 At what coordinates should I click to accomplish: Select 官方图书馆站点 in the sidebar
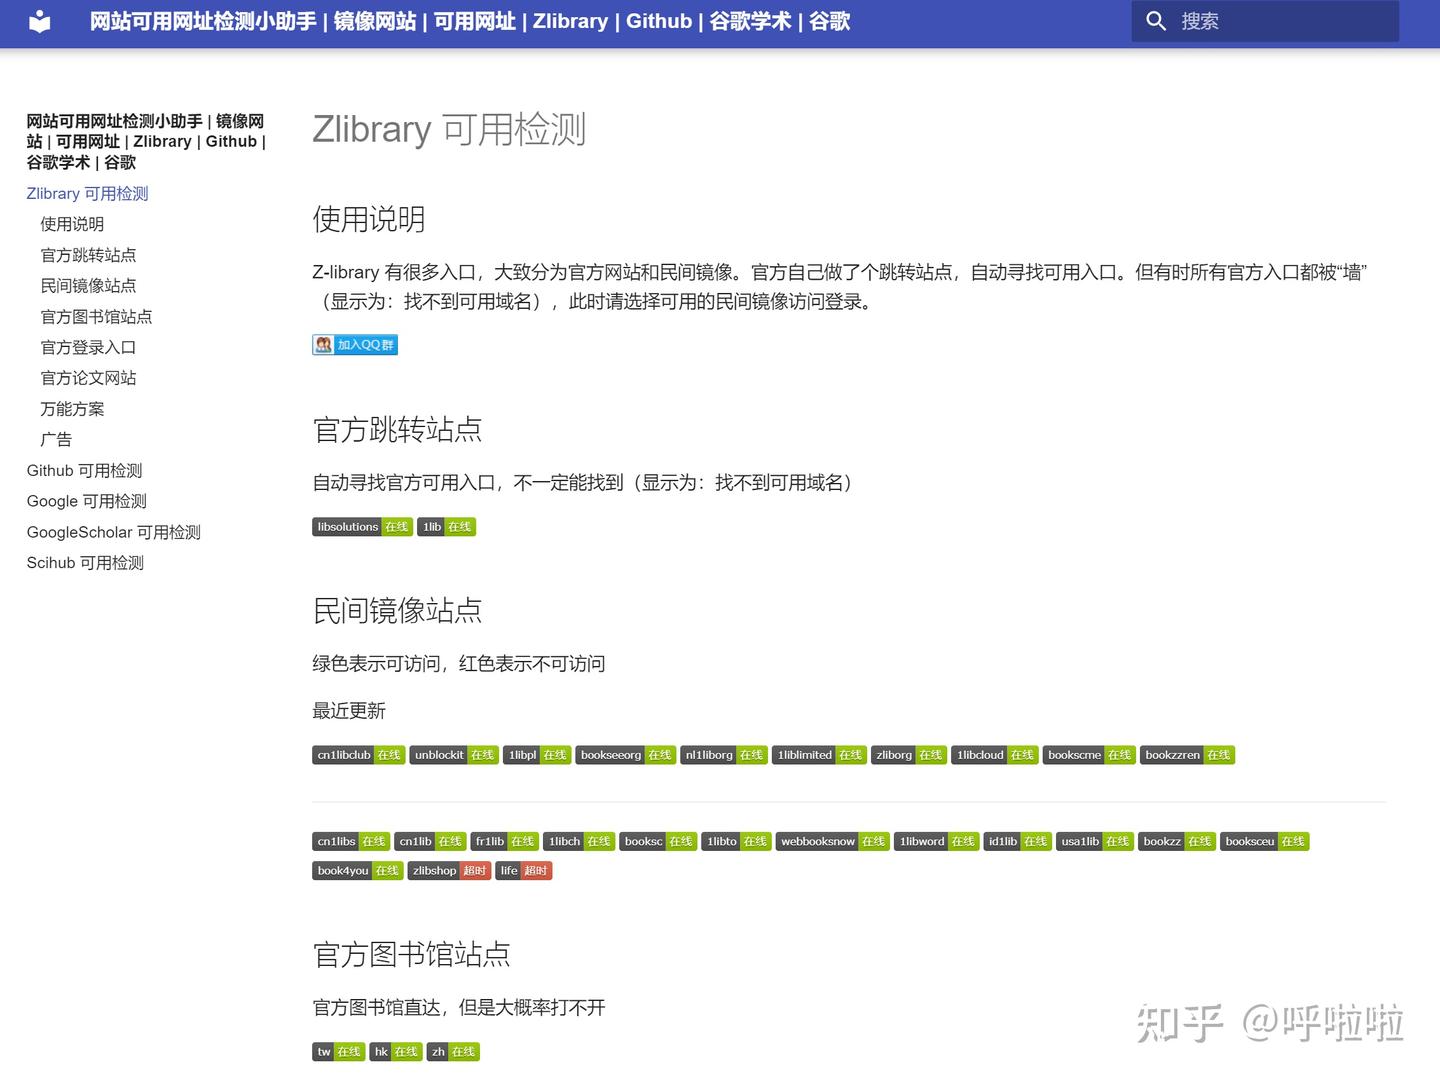95,316
